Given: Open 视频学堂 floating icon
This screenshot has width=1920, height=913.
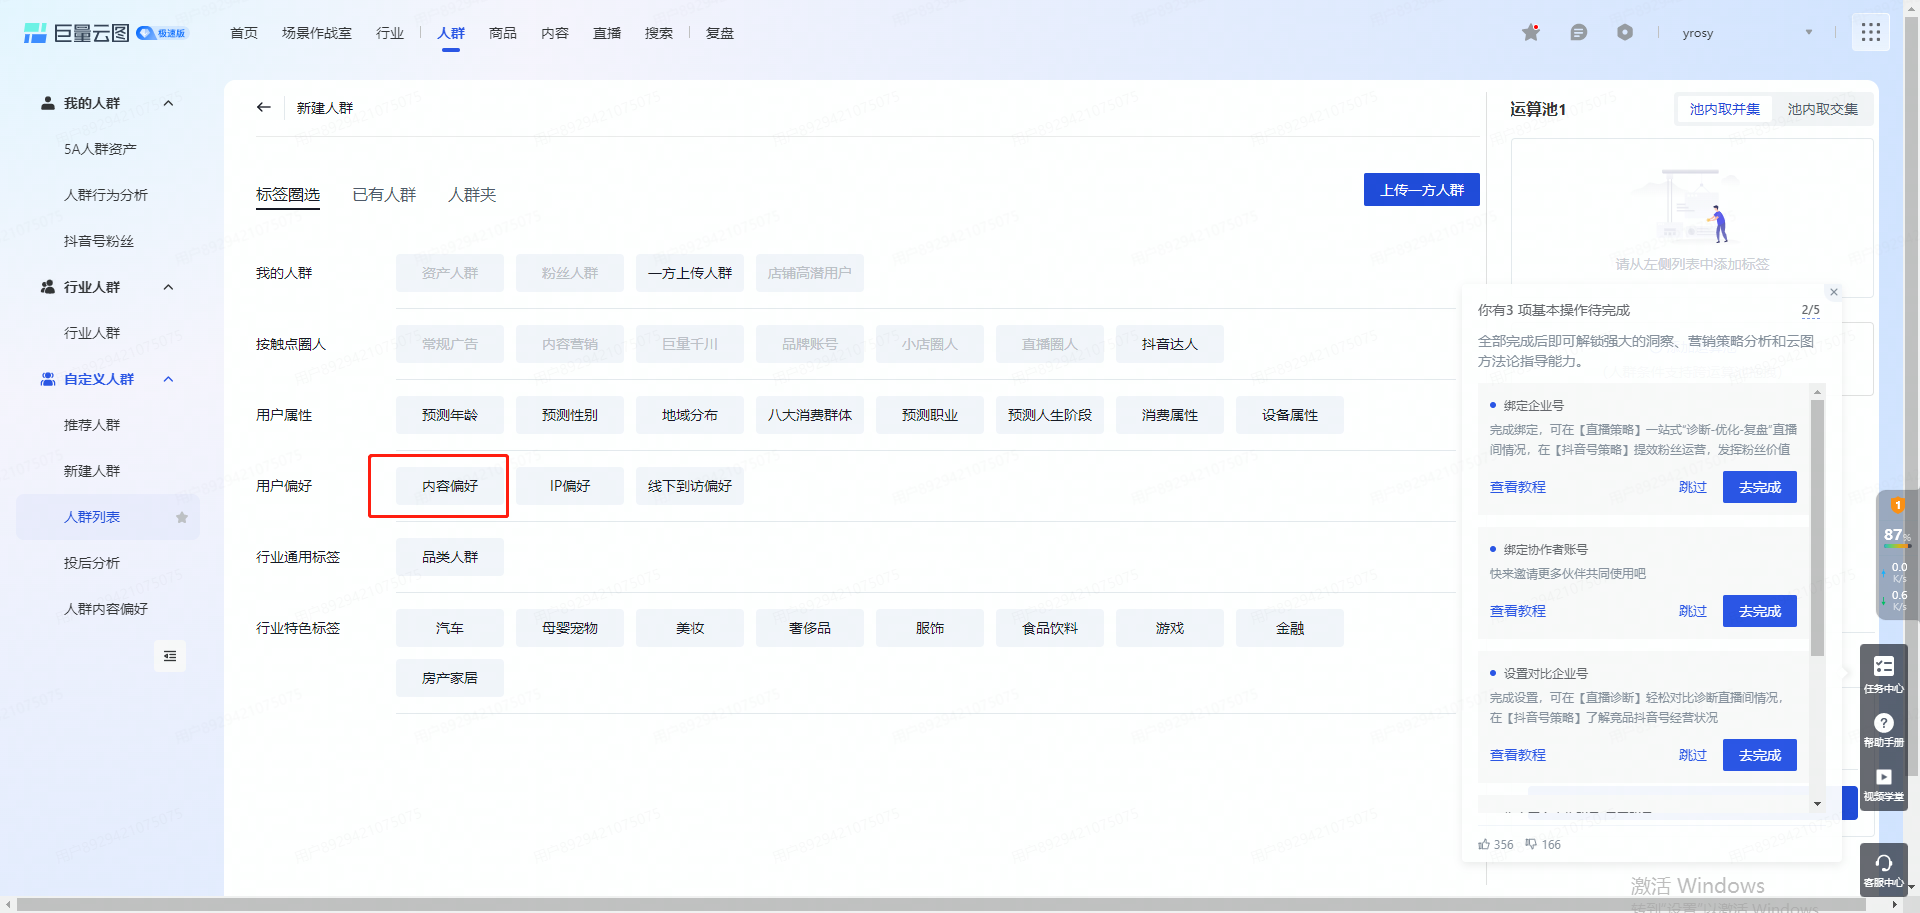Looking at the screenshot, I should pos(1884,783).
